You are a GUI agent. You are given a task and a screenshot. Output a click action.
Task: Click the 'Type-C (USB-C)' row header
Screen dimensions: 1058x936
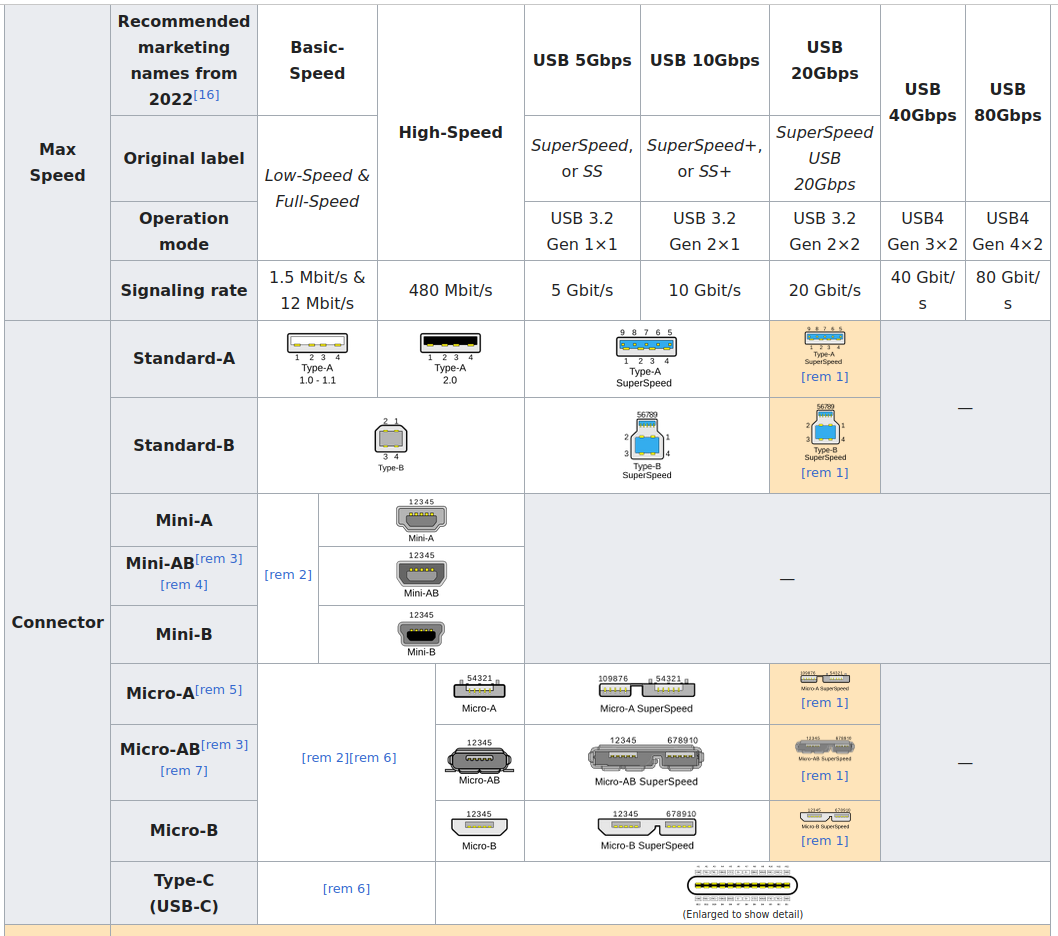coord(184,893)
